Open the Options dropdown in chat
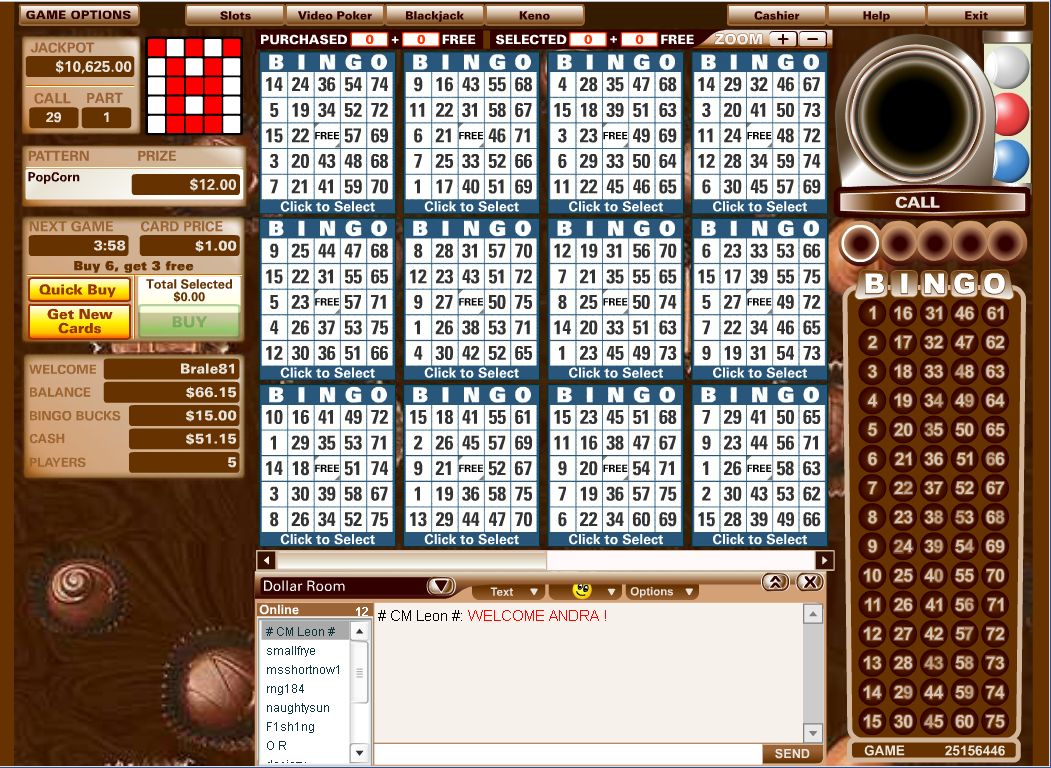 pos(655,591)
